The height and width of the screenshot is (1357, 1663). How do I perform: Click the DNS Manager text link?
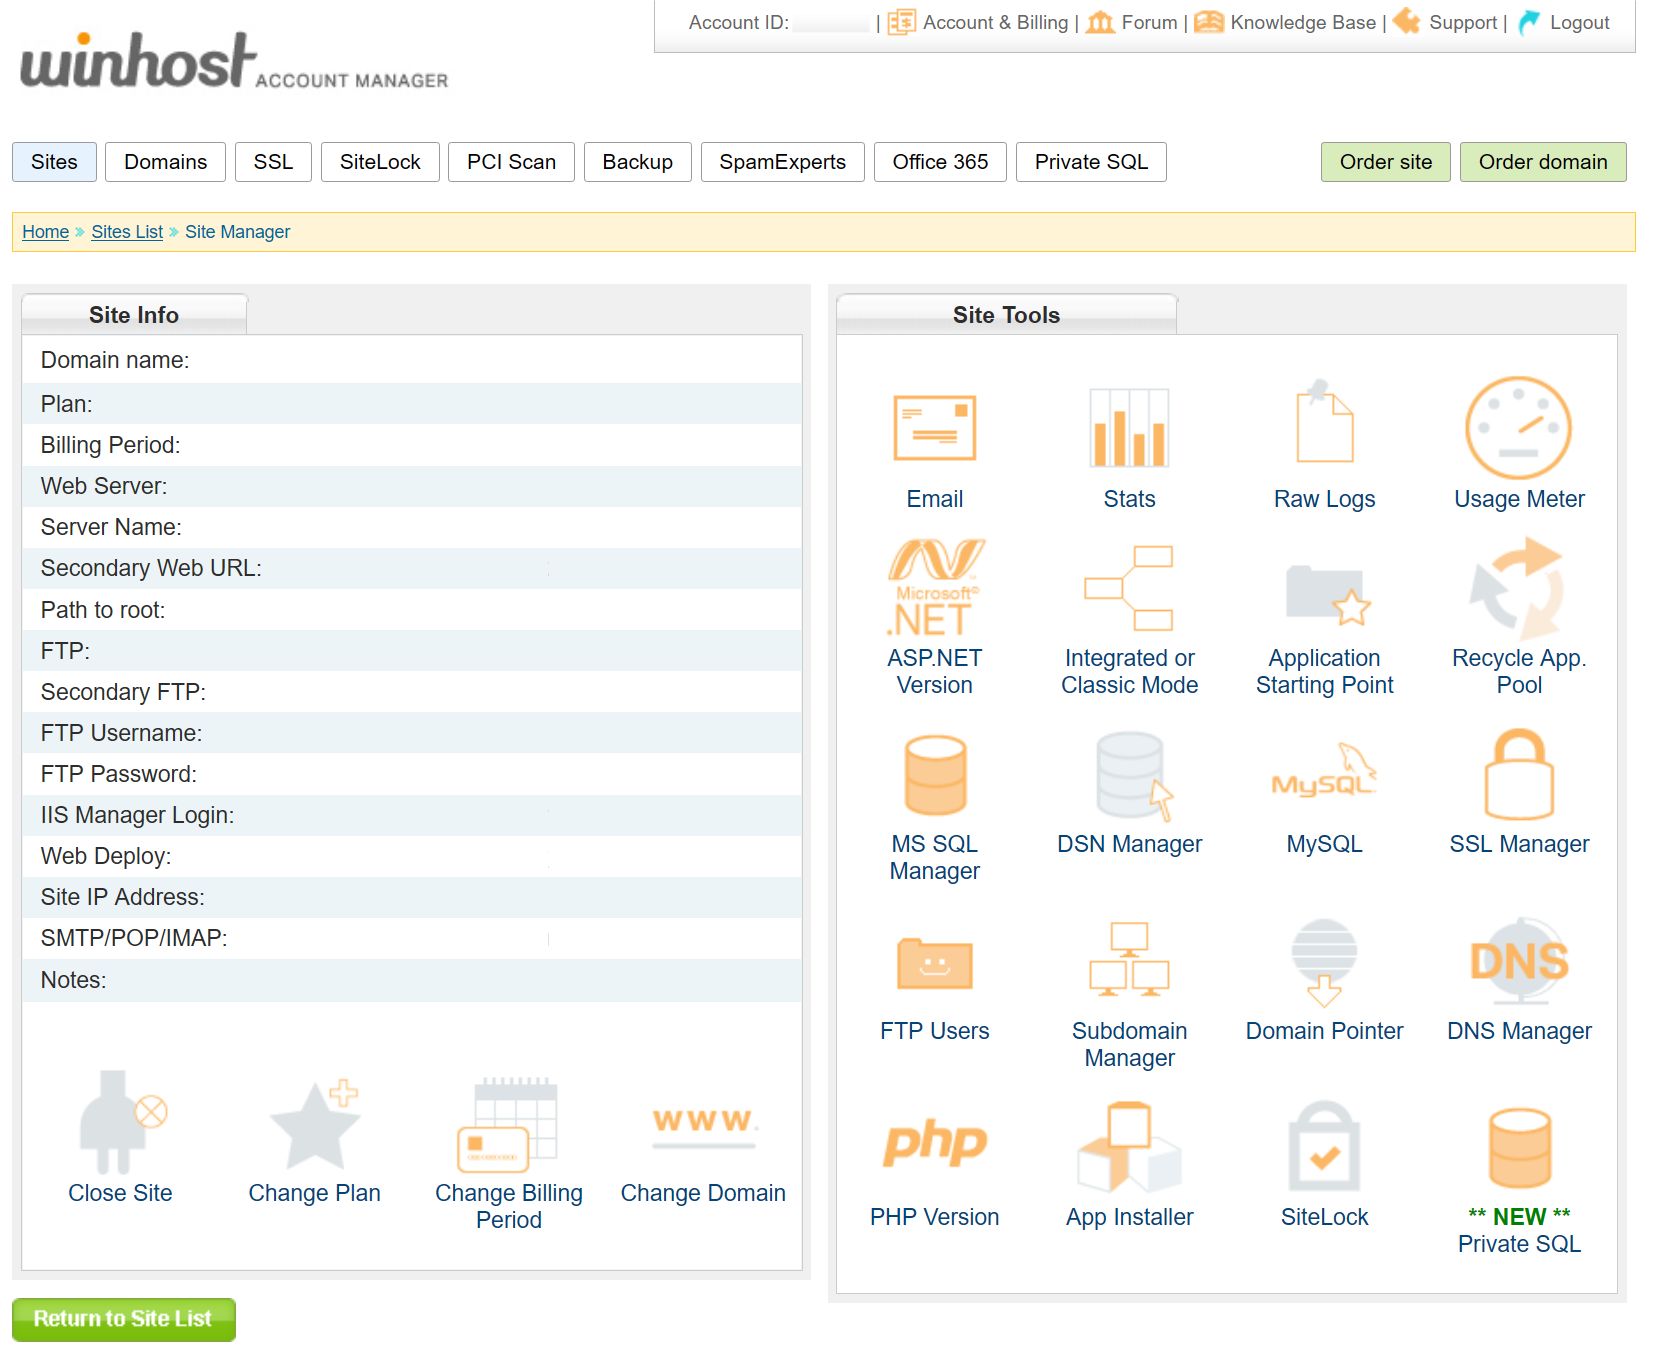tap(1519, 1031)
